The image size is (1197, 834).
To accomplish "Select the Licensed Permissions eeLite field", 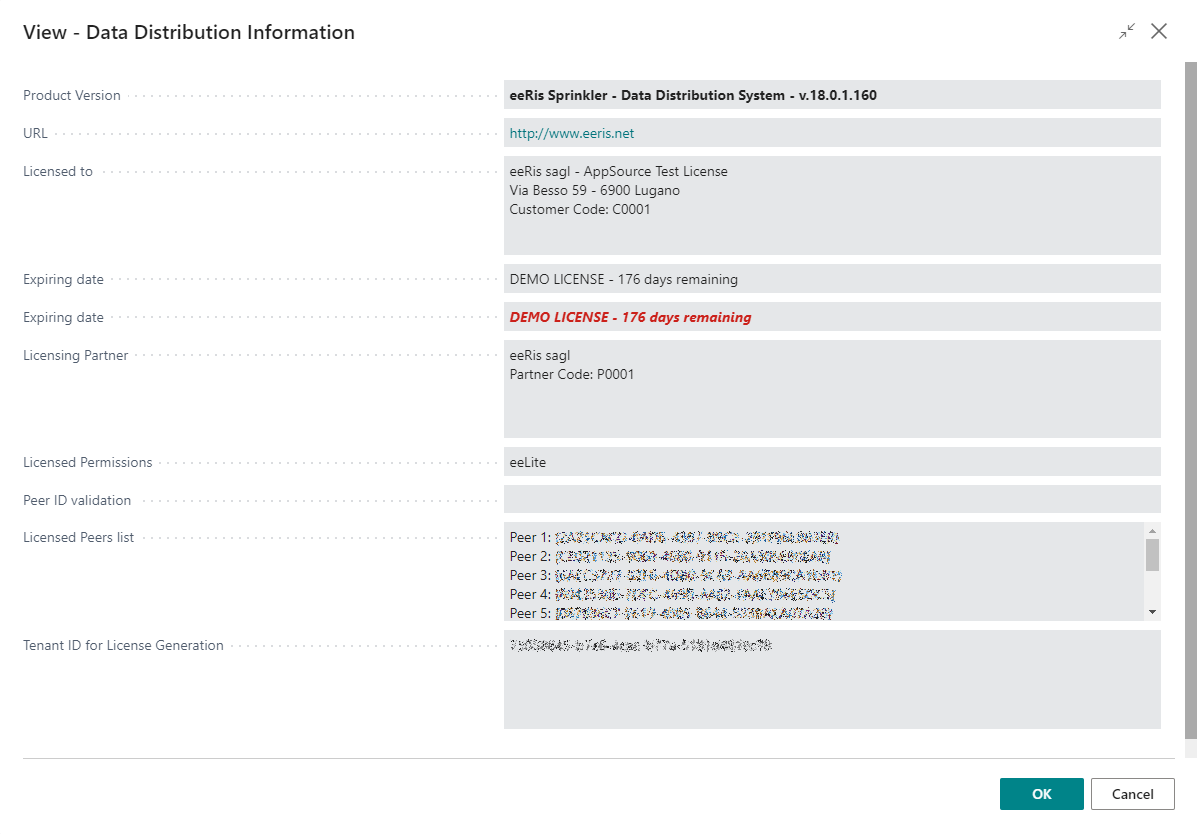I will click(x=830, y=462).
